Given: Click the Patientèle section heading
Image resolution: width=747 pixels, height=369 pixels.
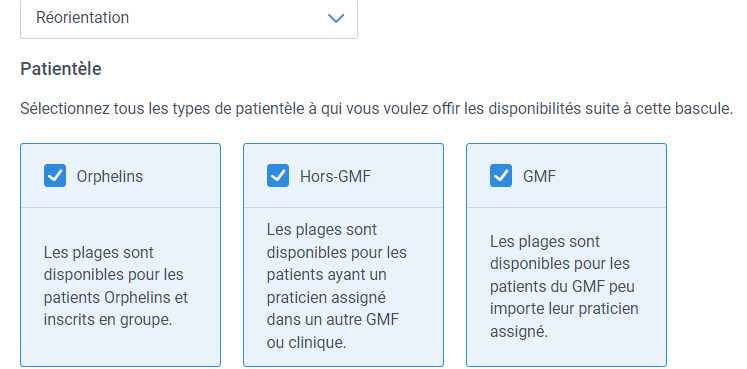Looking at the screenshot, I should (61, 69).
